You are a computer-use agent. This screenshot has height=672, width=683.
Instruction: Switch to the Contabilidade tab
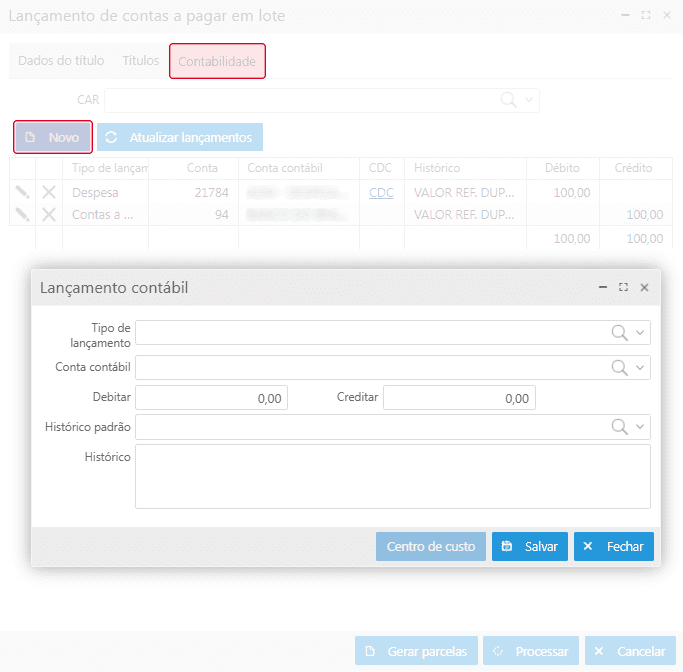(x=217, y=62)
